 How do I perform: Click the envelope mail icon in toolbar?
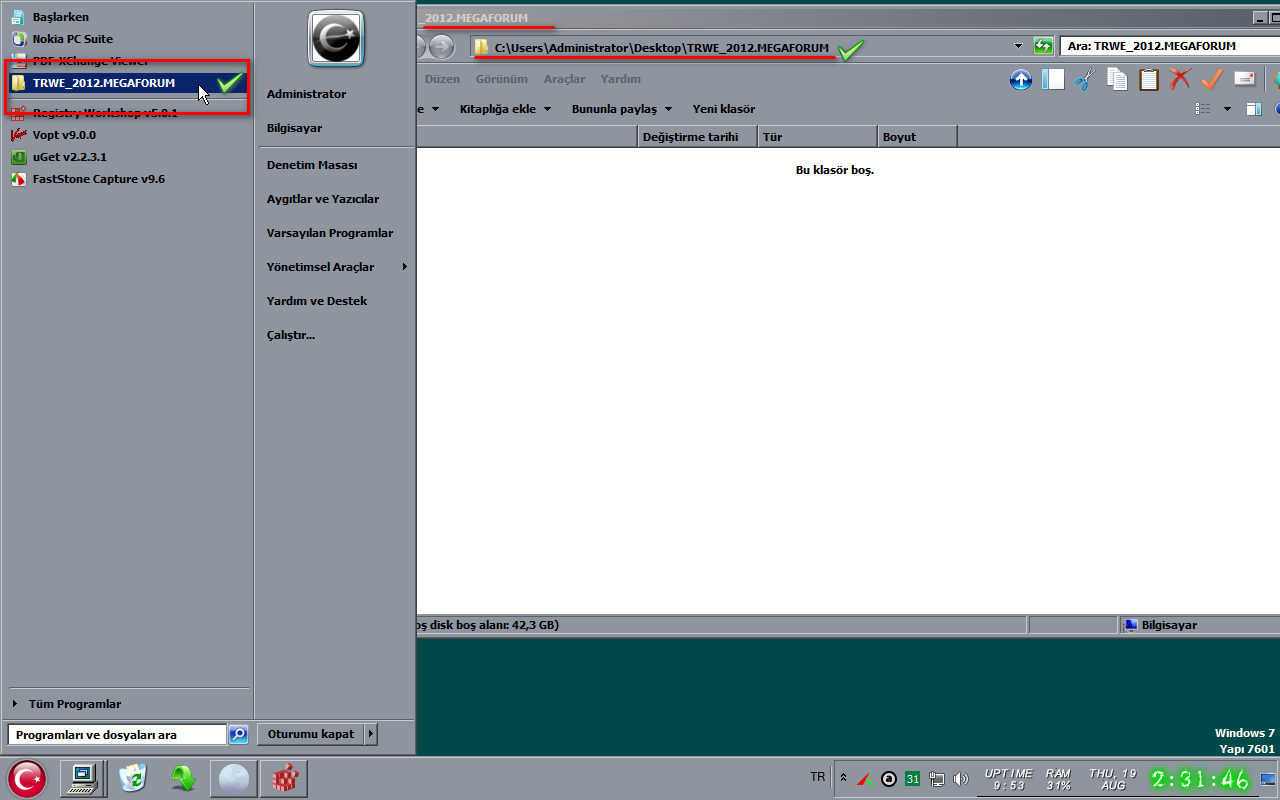pyautogui.click(x=1244, y=80)
